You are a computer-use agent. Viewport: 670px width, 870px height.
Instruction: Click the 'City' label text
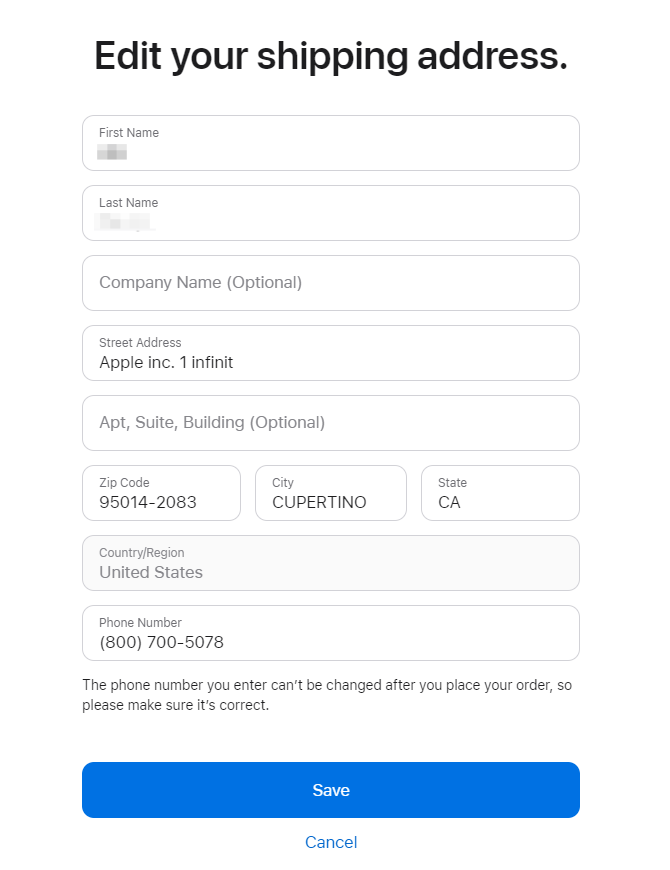(283, 483)
